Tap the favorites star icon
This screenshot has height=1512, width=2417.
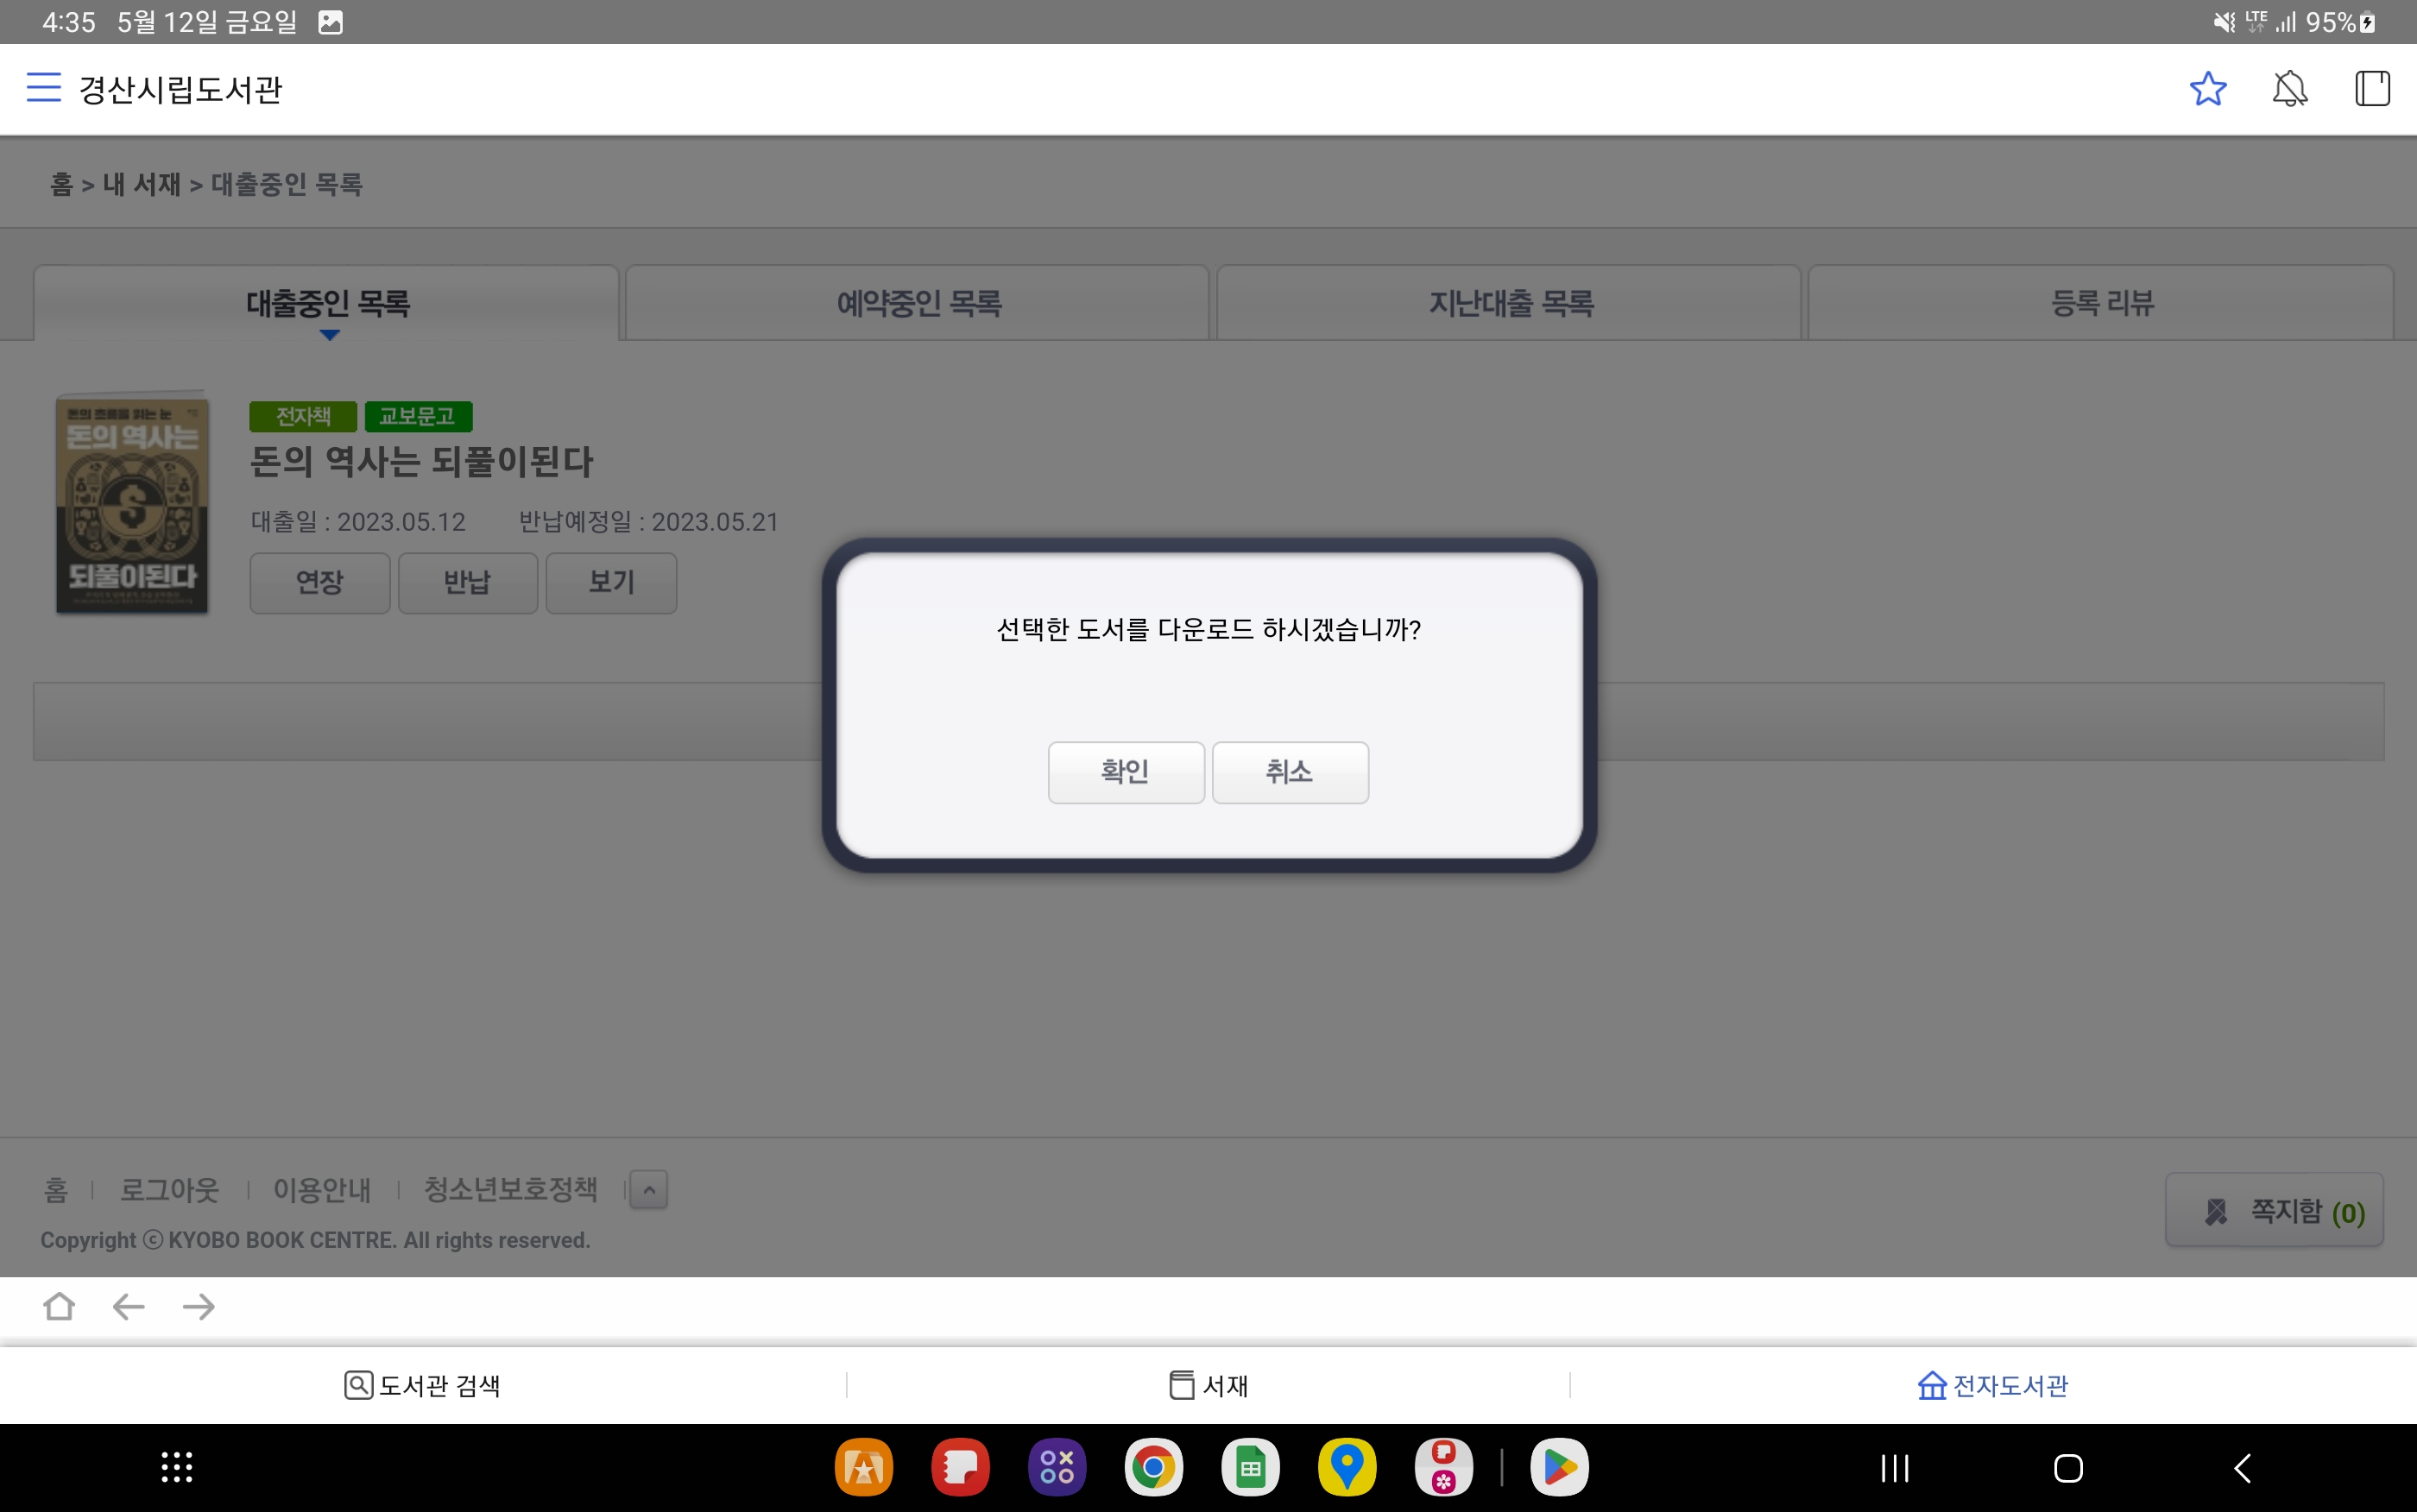click(2207, 89)
